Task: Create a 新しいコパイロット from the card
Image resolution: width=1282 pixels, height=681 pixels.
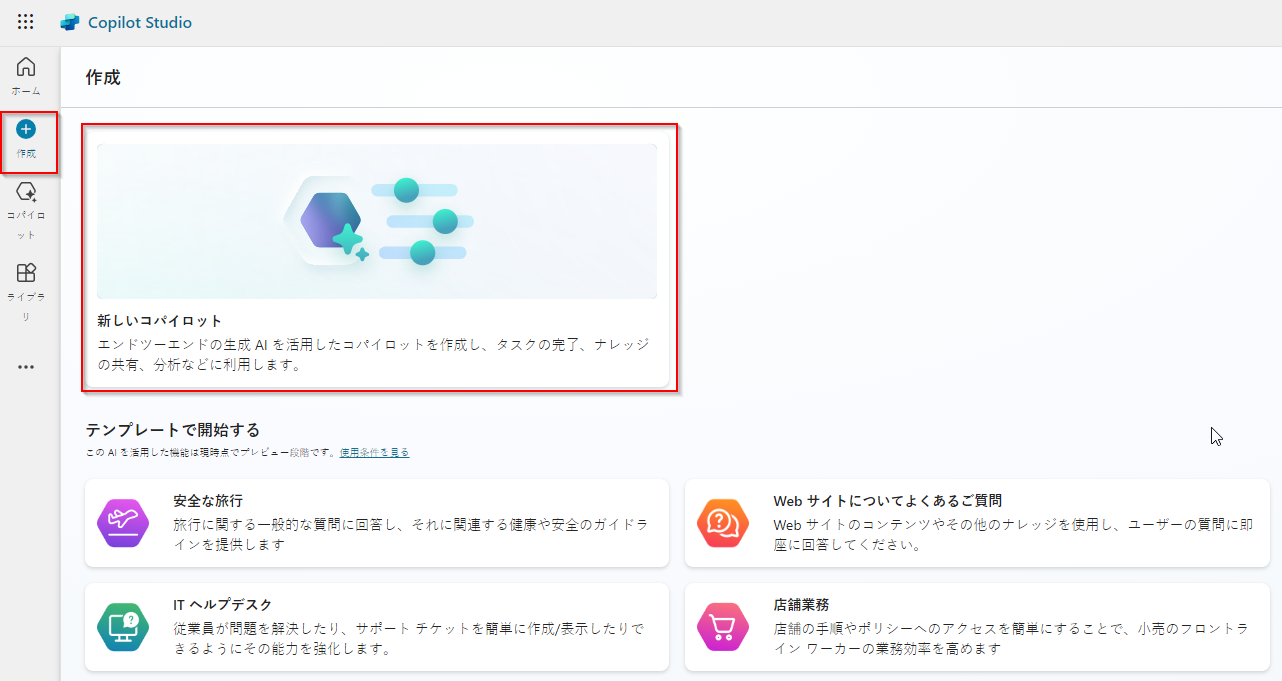Action: pyautogui.click(x=378, y=260)
